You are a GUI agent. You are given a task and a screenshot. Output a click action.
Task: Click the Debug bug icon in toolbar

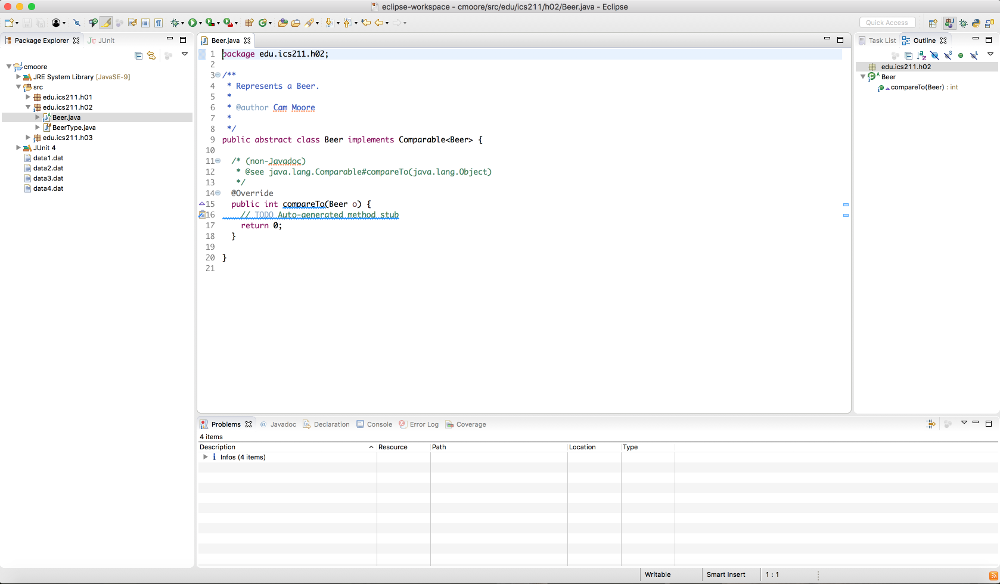point(174,22)
